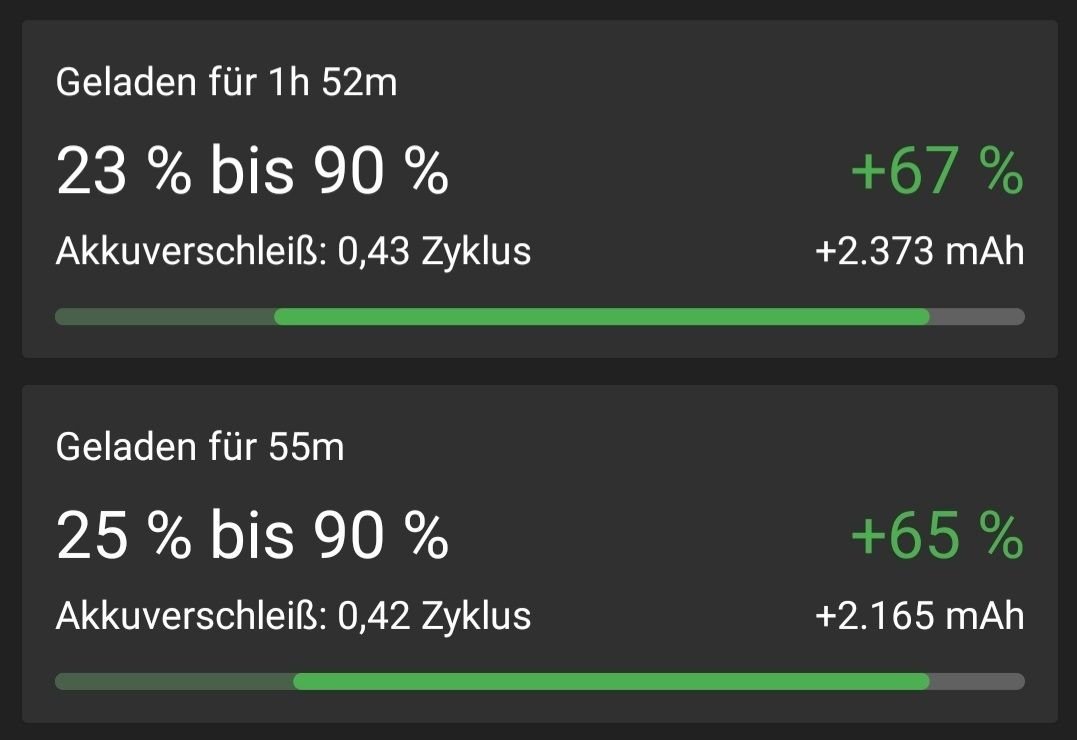Tap the green +65 % value

click(938, 535)
